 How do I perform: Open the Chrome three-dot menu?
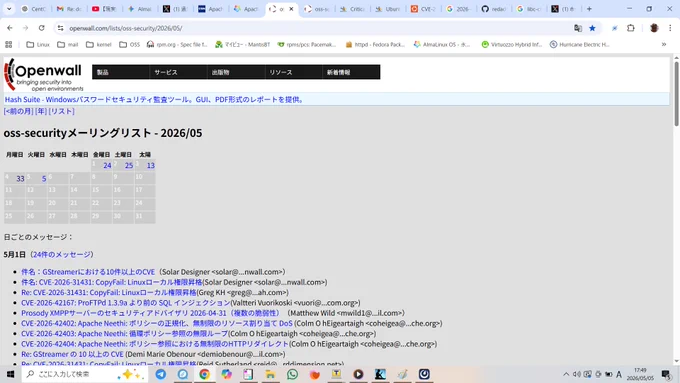pyautogui.click(x=670, y=28)
